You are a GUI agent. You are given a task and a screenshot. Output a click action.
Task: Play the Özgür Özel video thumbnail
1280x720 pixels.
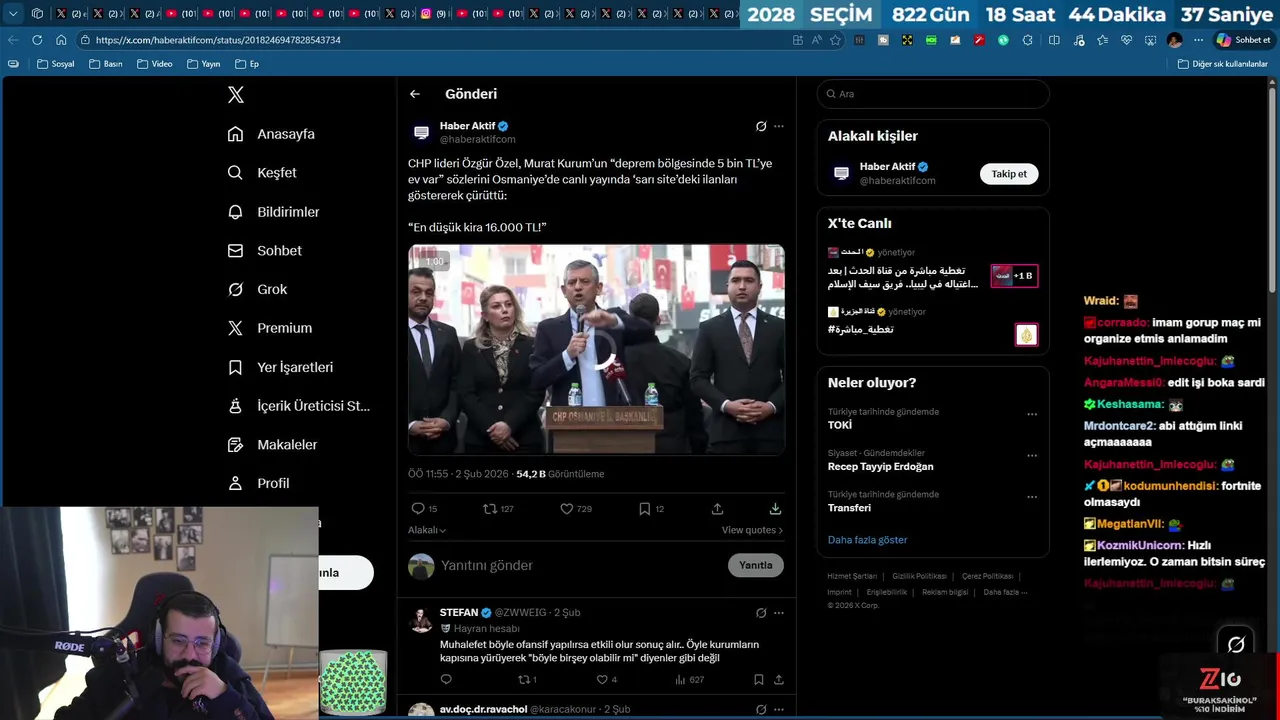pos(596,350)
